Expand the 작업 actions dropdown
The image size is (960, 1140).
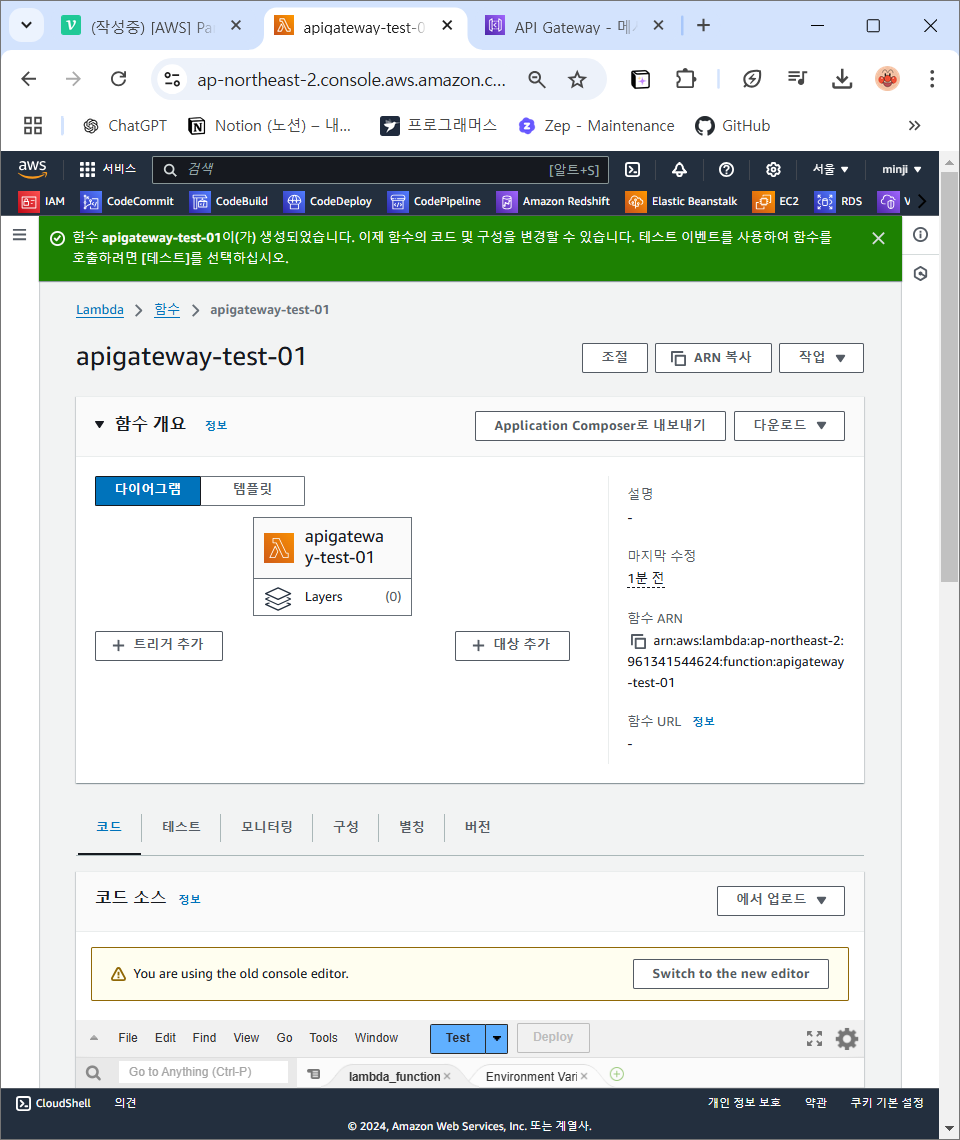pos(821,358)
